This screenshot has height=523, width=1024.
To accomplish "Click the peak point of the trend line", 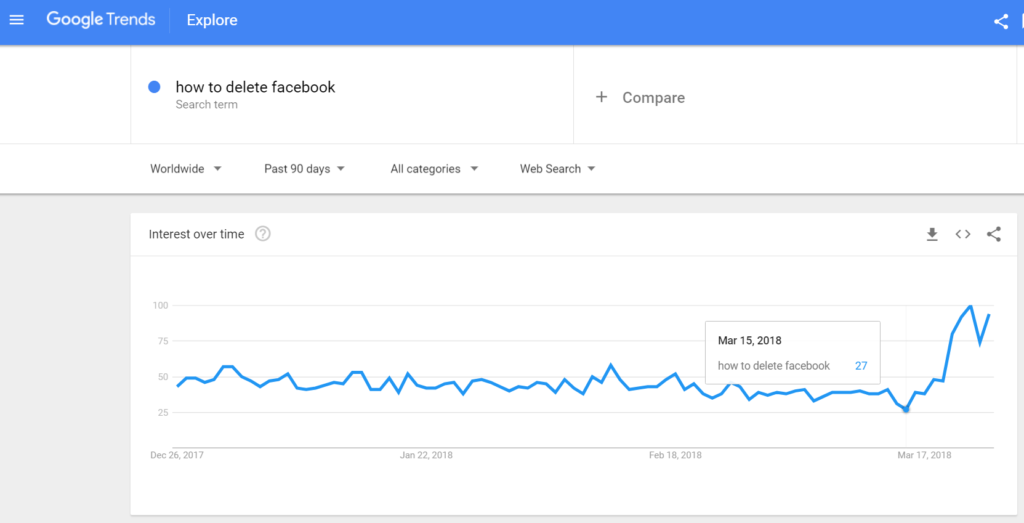I will pos(970,306).
